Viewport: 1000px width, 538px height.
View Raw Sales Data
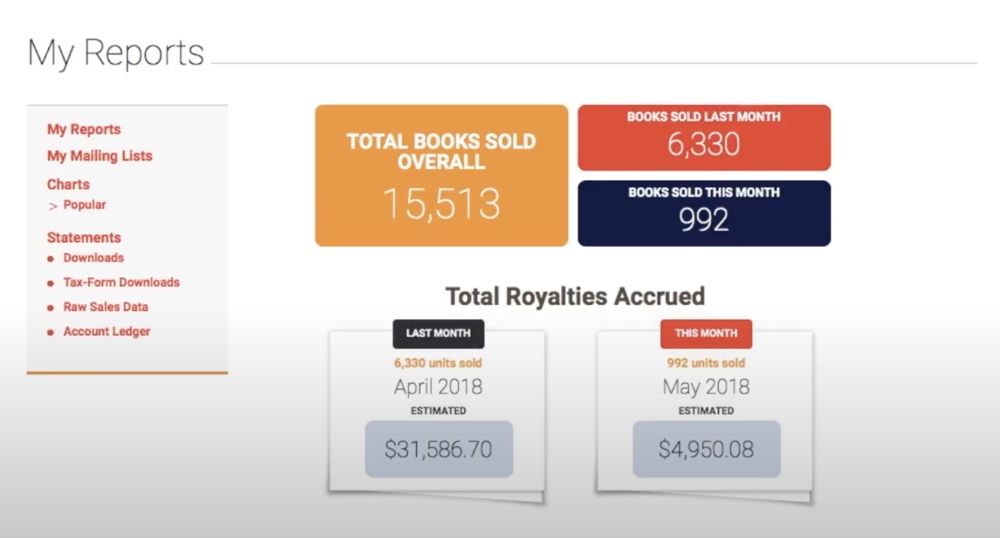pos(105,307)
